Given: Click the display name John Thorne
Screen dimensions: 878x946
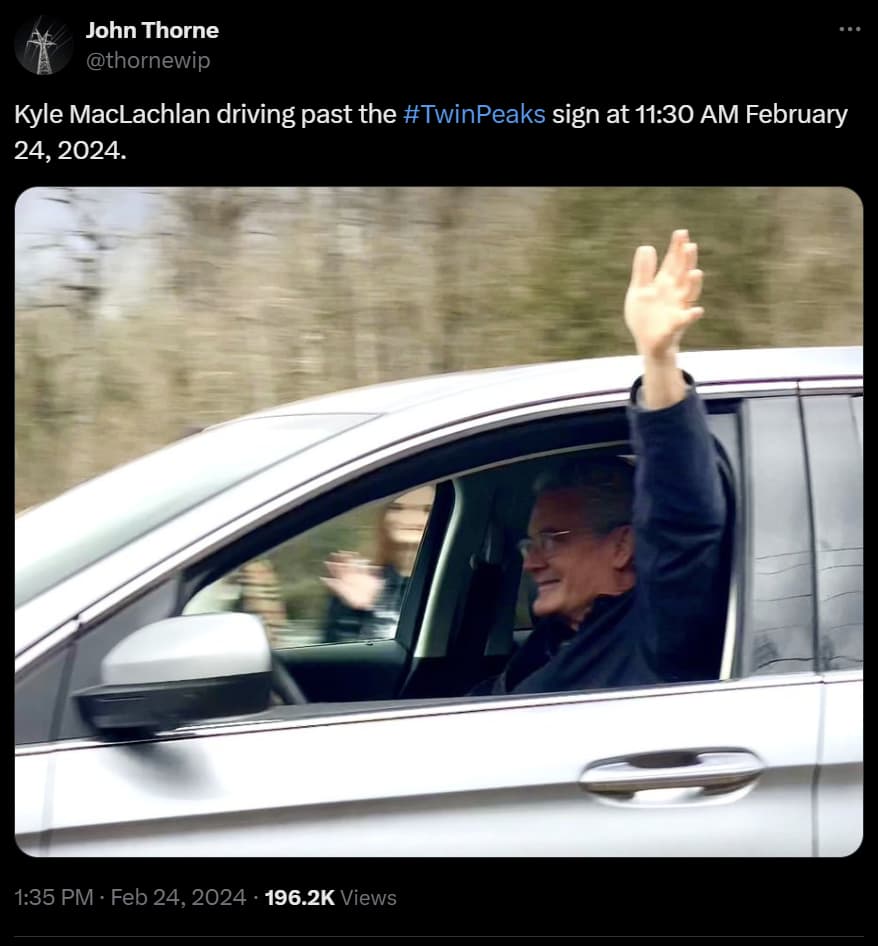Looking at the screenshot, I should click(152, 30).
